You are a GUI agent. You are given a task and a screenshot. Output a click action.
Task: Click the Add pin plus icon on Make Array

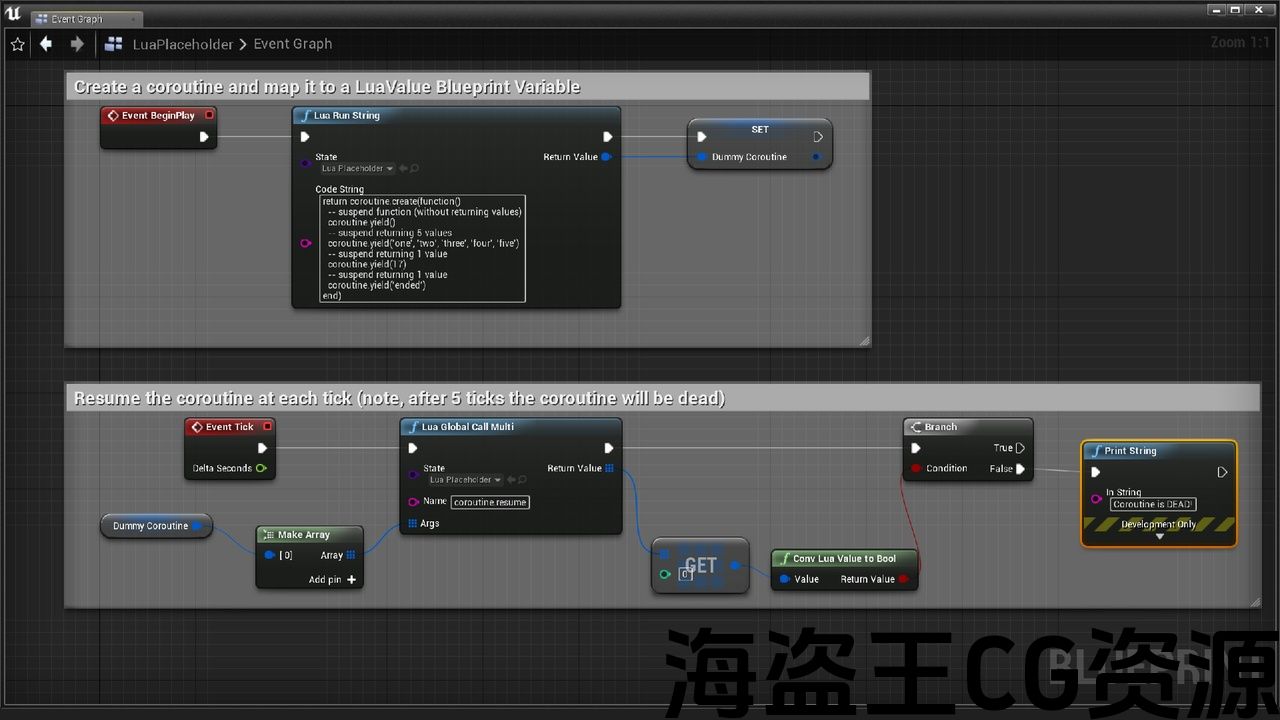[x=351, y=580]
